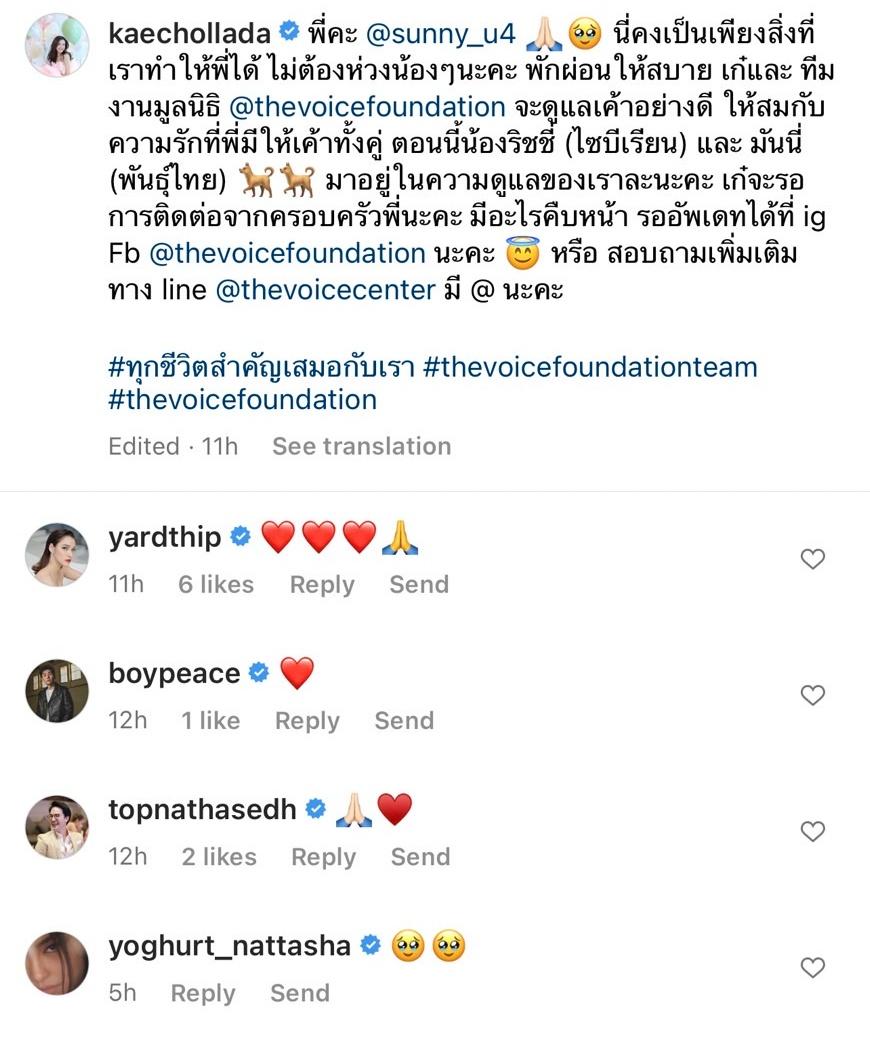This screenshot has height=1046, width=870.
Task: Open kaechollada username link
Action: coord(189,35)
